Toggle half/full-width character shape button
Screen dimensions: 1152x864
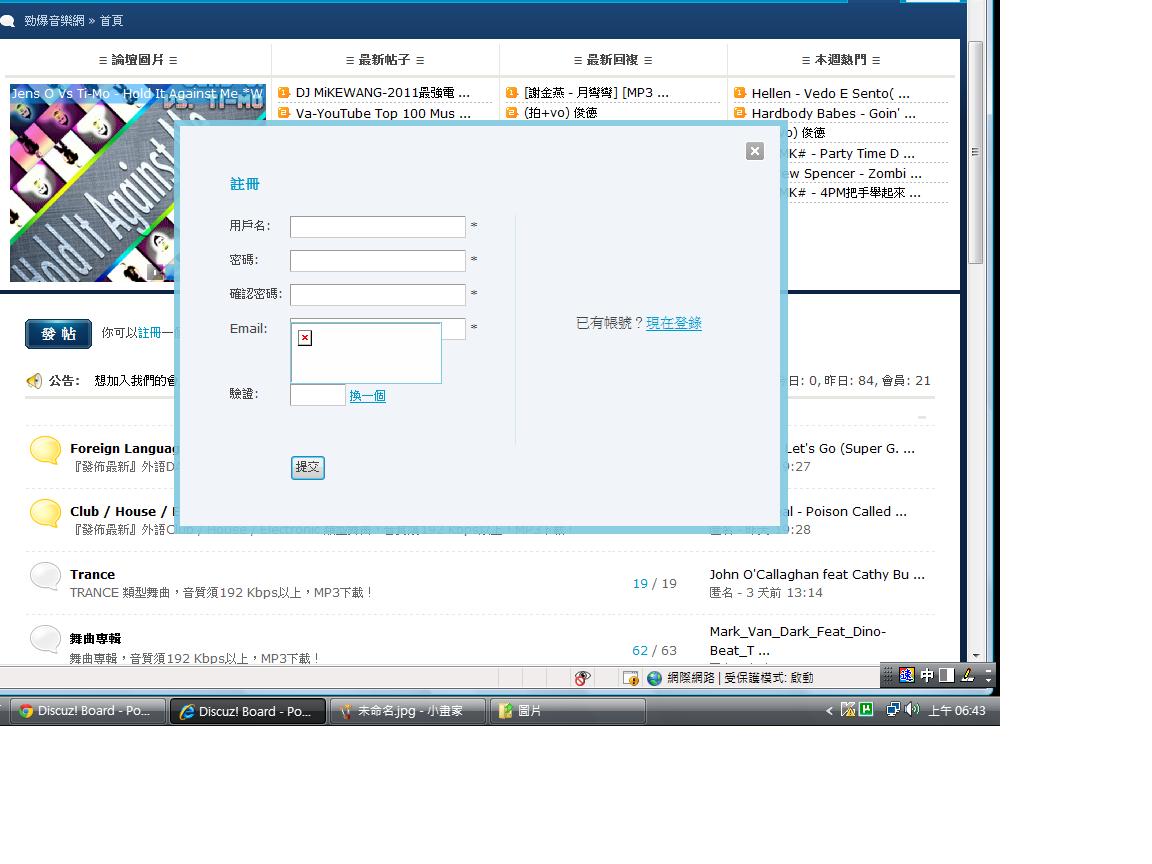tap(946, 675)
